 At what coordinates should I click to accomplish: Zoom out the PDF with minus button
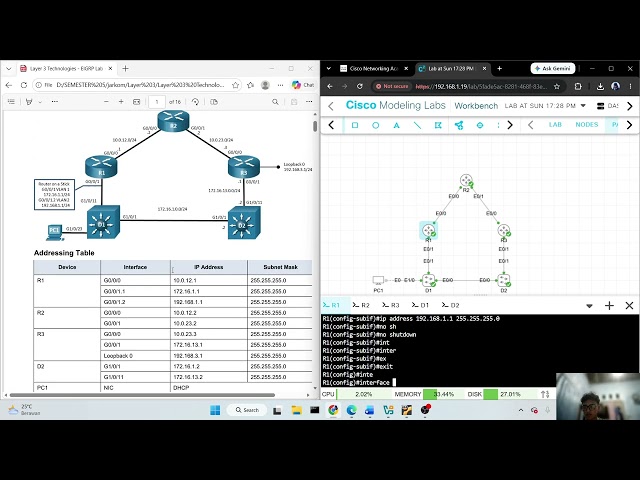point(107,102)
